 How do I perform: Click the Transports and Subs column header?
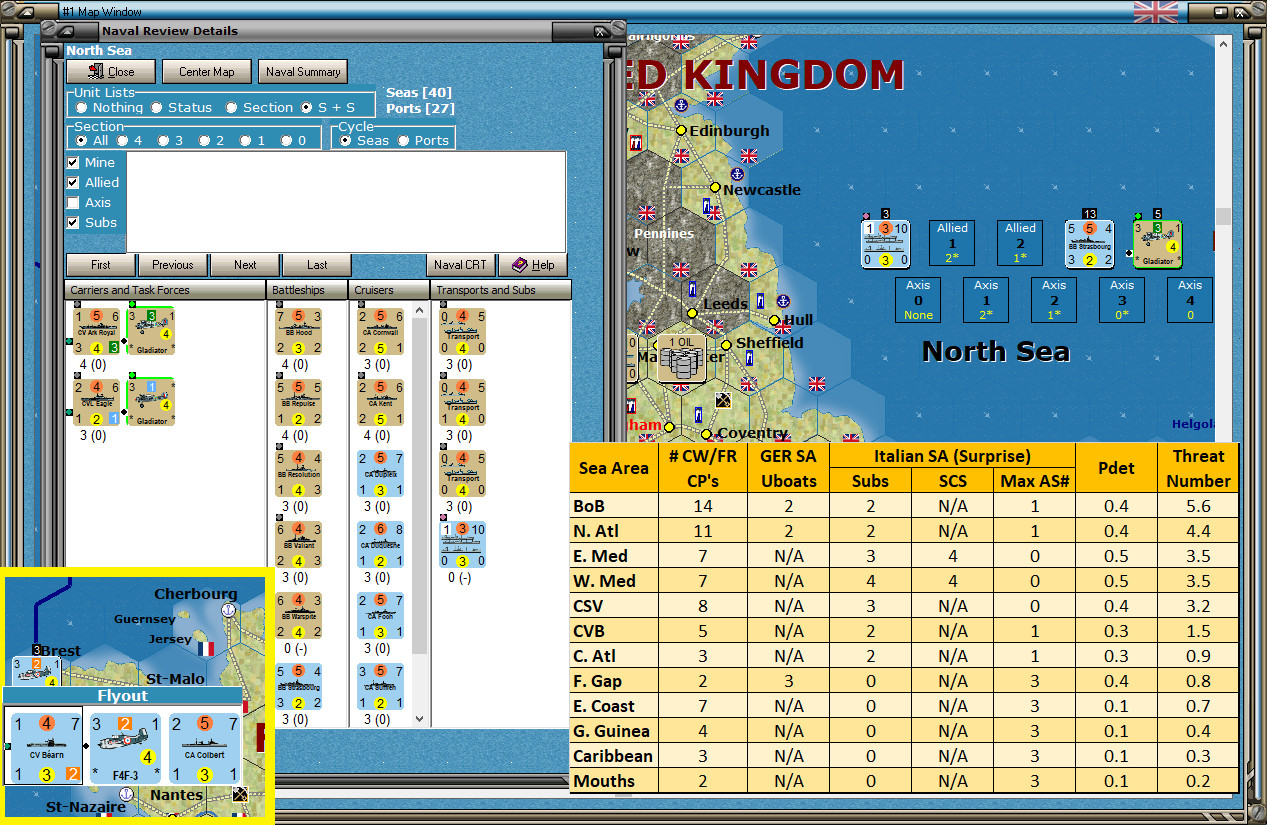pyautogui.click(x=500, y=290)
